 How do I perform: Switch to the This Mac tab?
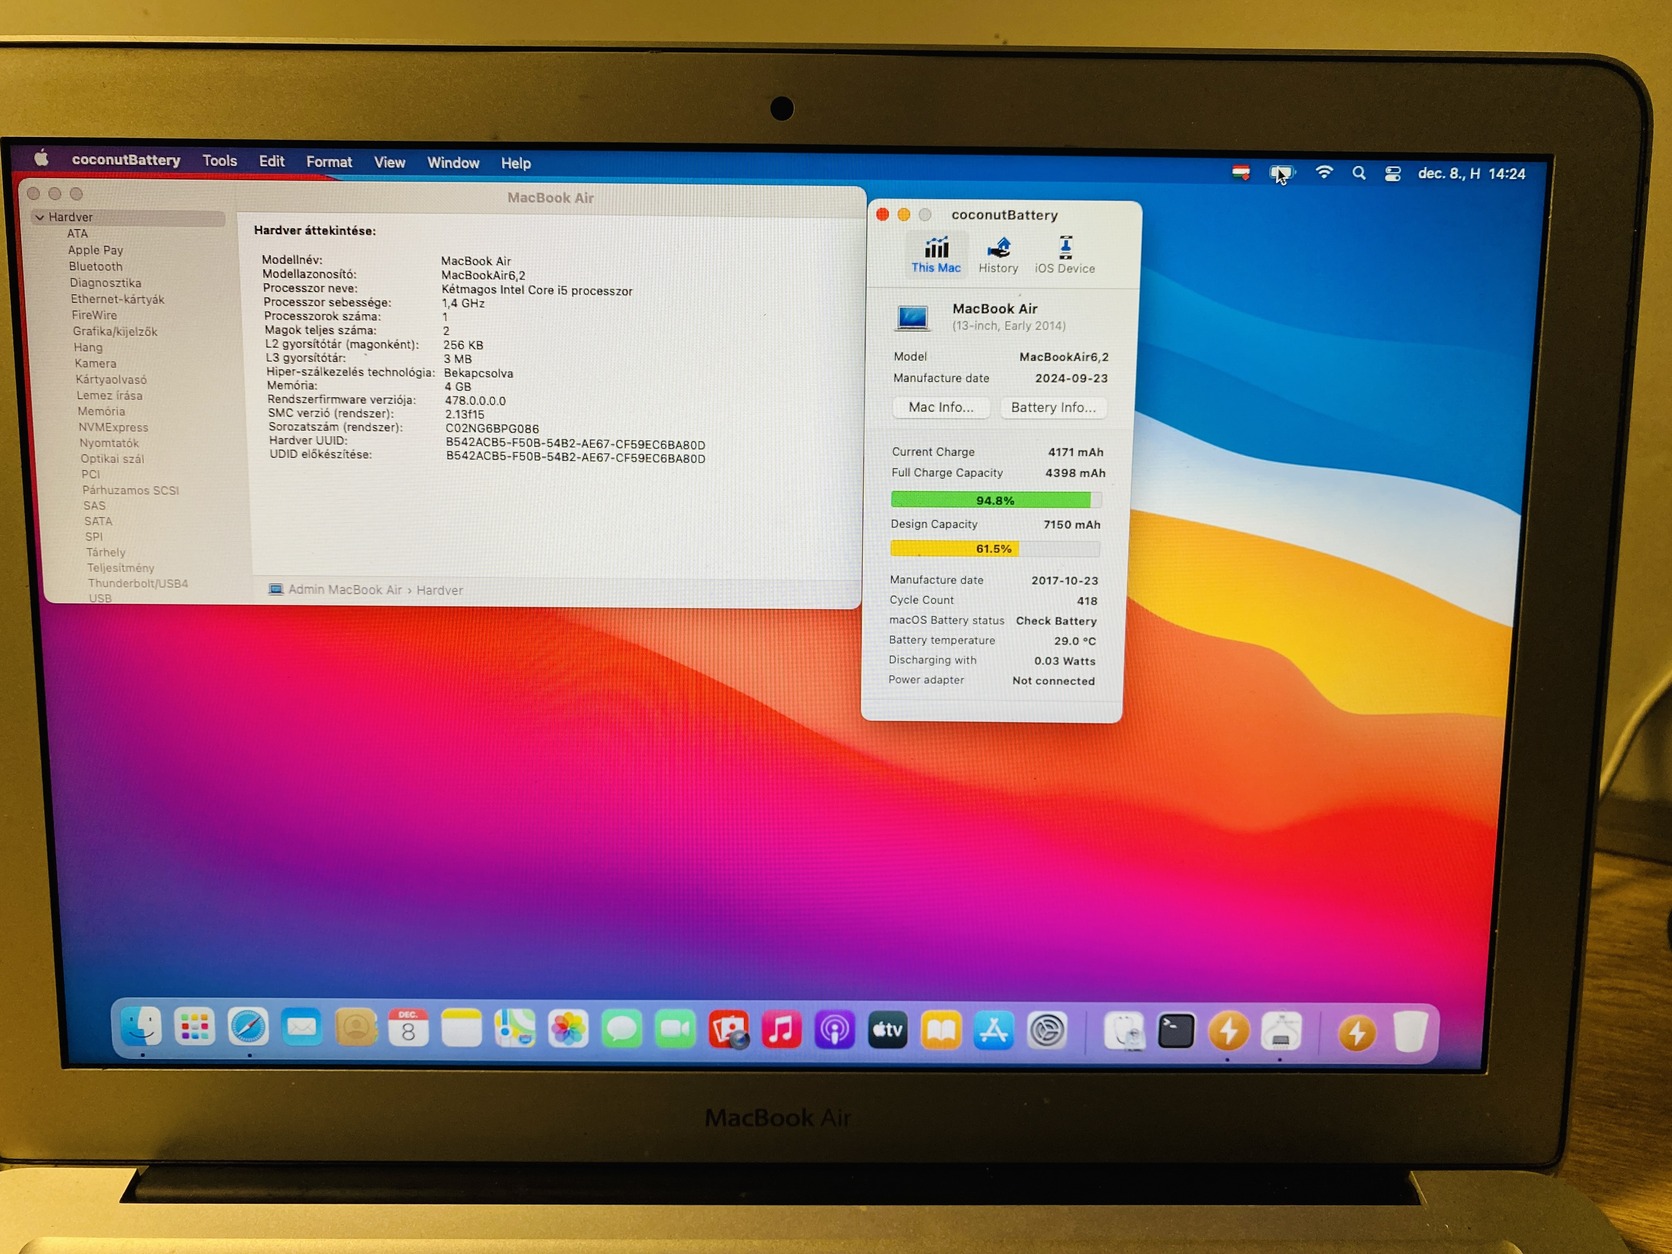click(x=936, y=254)
